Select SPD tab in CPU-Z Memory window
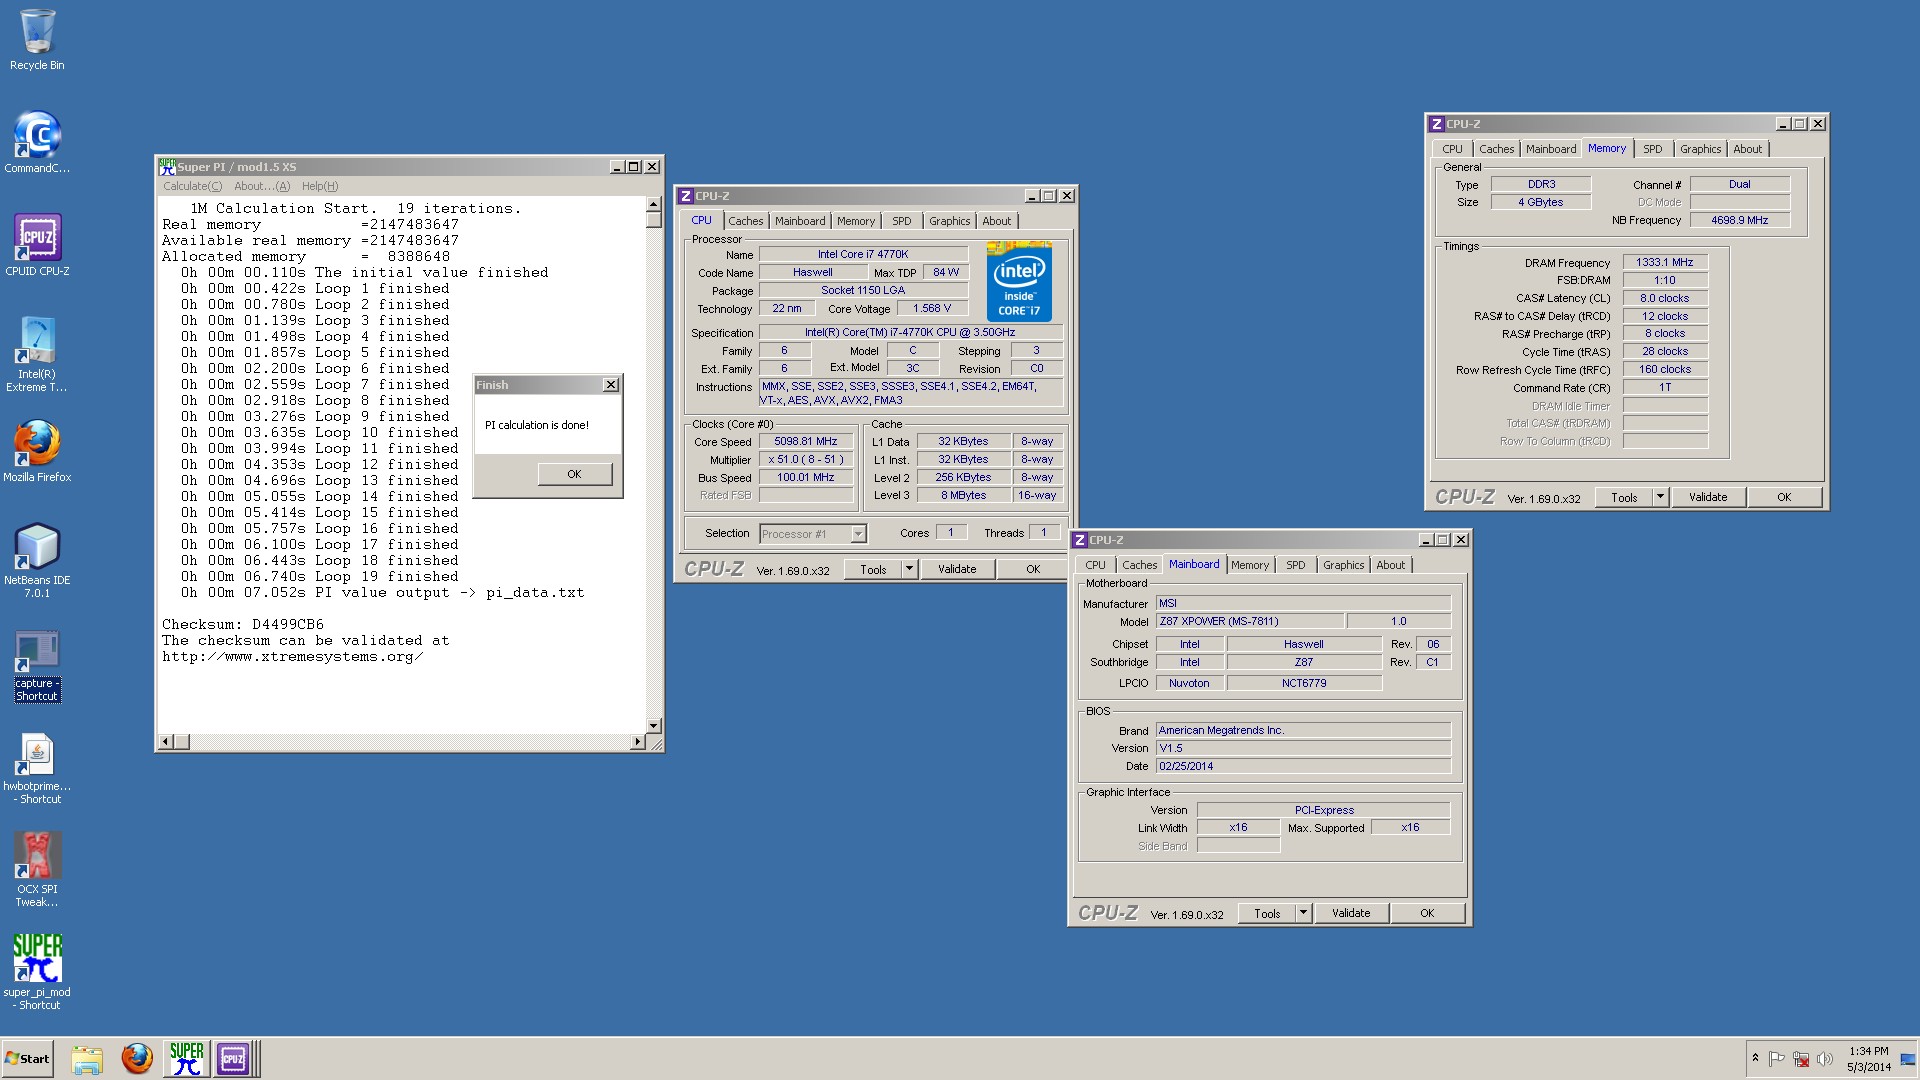1920x1080 pixels. (x=1653, y=149)
